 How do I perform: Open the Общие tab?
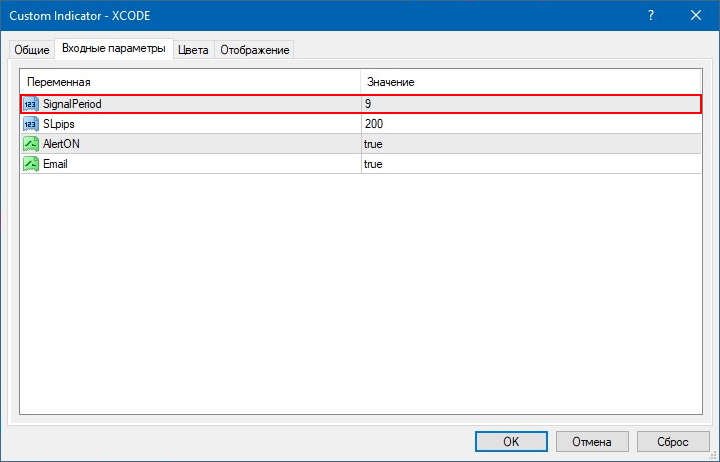[32, 50]
